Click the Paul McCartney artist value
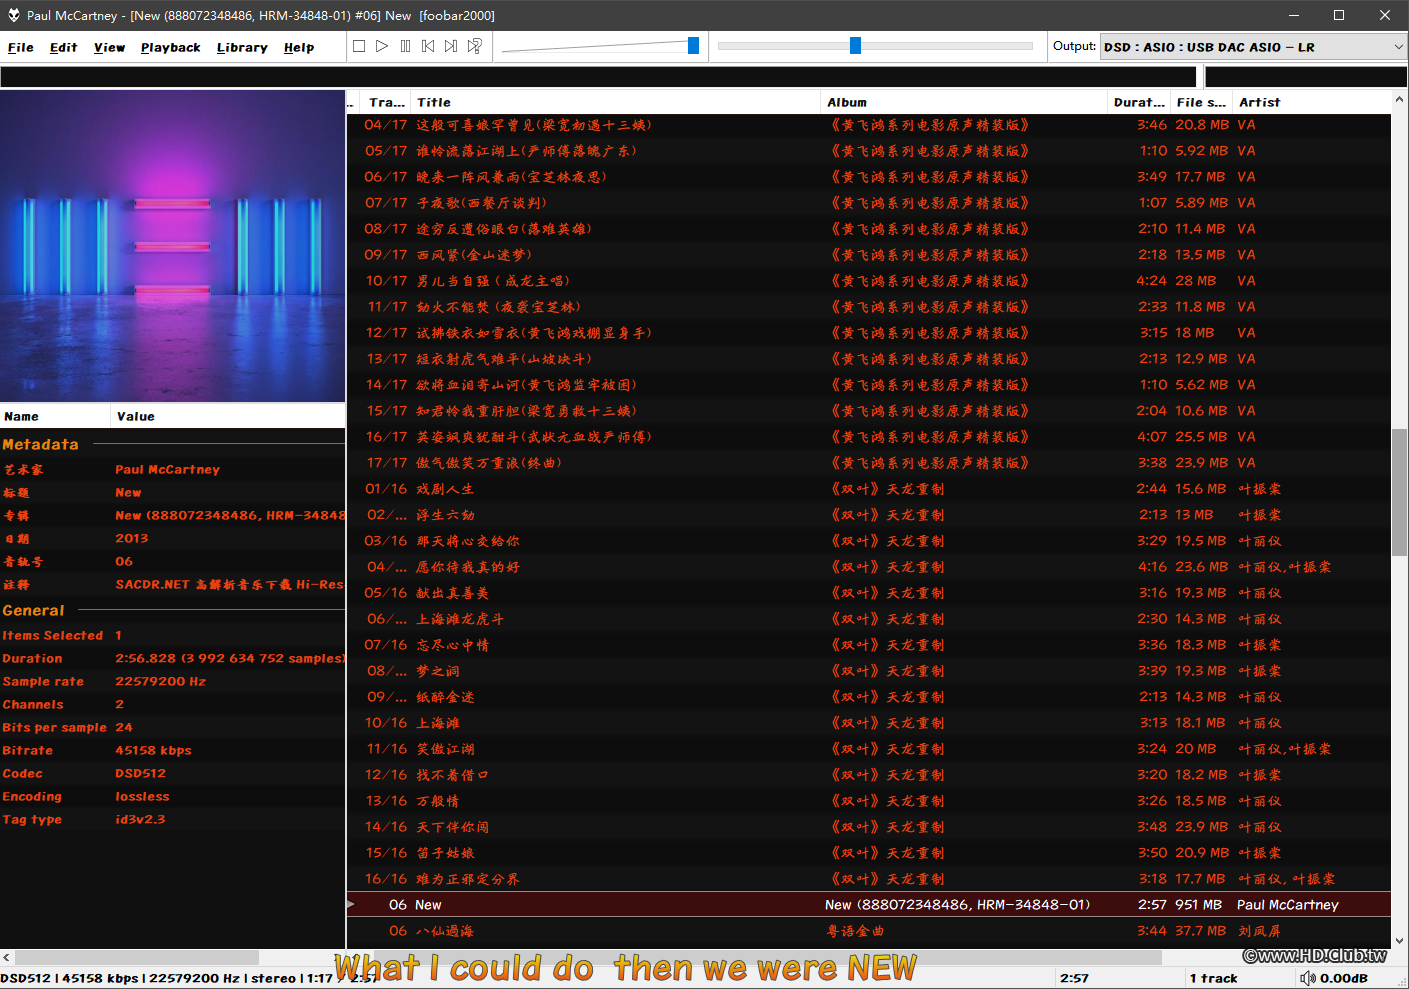The width and height of the screenshot is (1409, 989). [167, 469]
